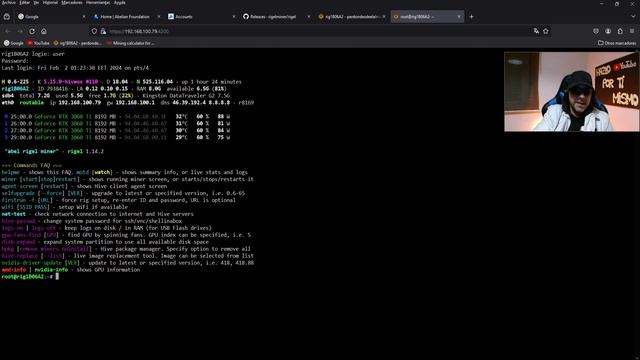This screenshot has width=640, height=360.
Task: Switch to the rig1806A2 perdondesdeslo tab
Action: (x=352, y=17)
